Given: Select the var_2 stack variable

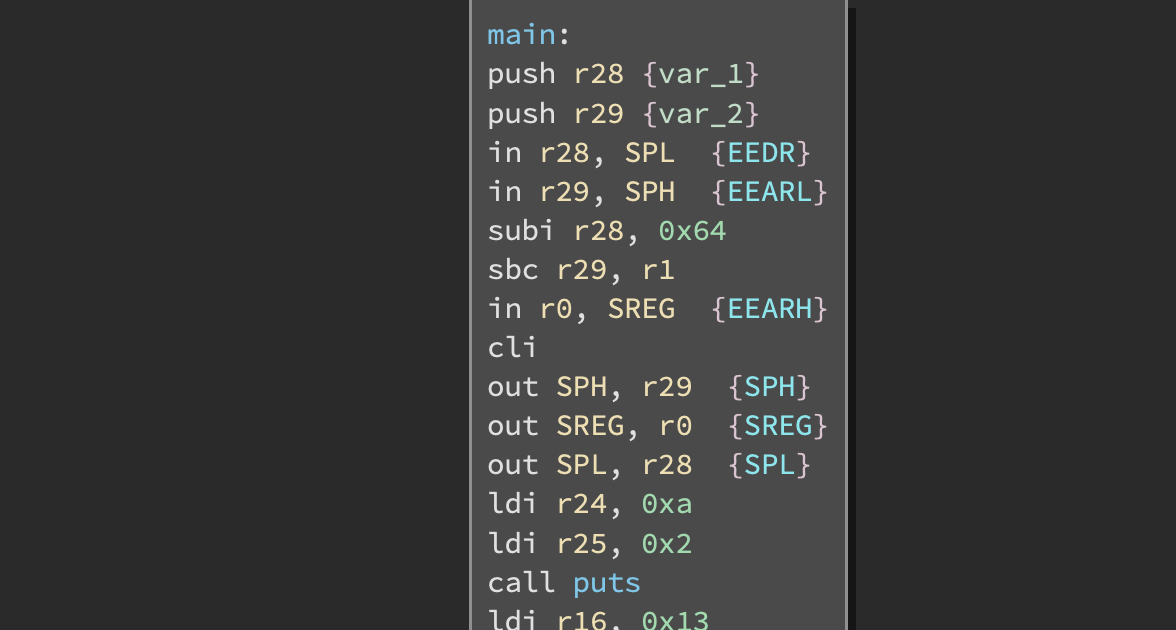Looking at the screenshot, I should (x=701, y=113).
